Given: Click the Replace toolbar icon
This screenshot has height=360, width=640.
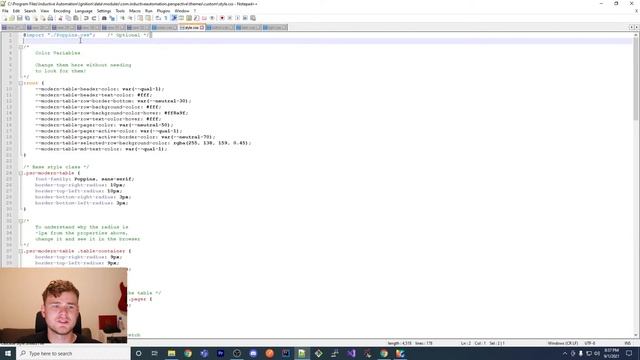Looking at the screenshot, I should point(112,18).
